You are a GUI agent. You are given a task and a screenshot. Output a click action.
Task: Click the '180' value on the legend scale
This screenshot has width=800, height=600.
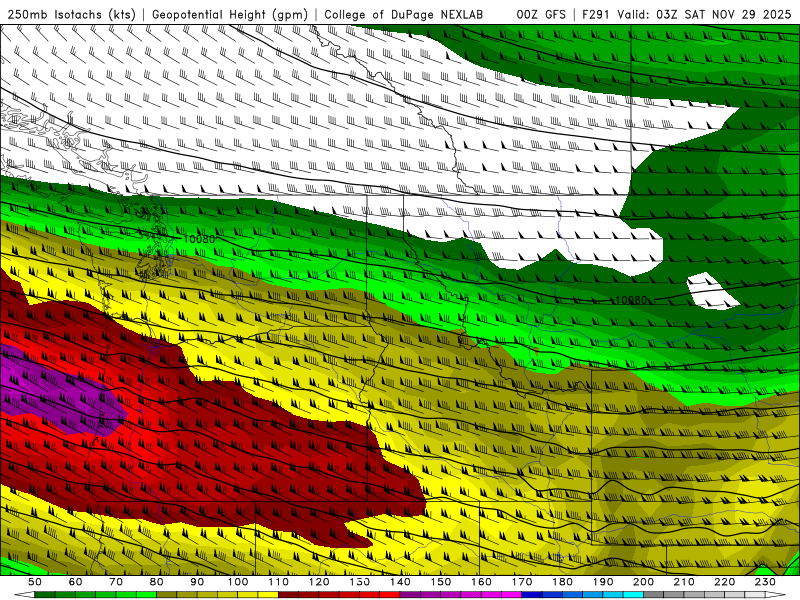click(x=562, y=582)
